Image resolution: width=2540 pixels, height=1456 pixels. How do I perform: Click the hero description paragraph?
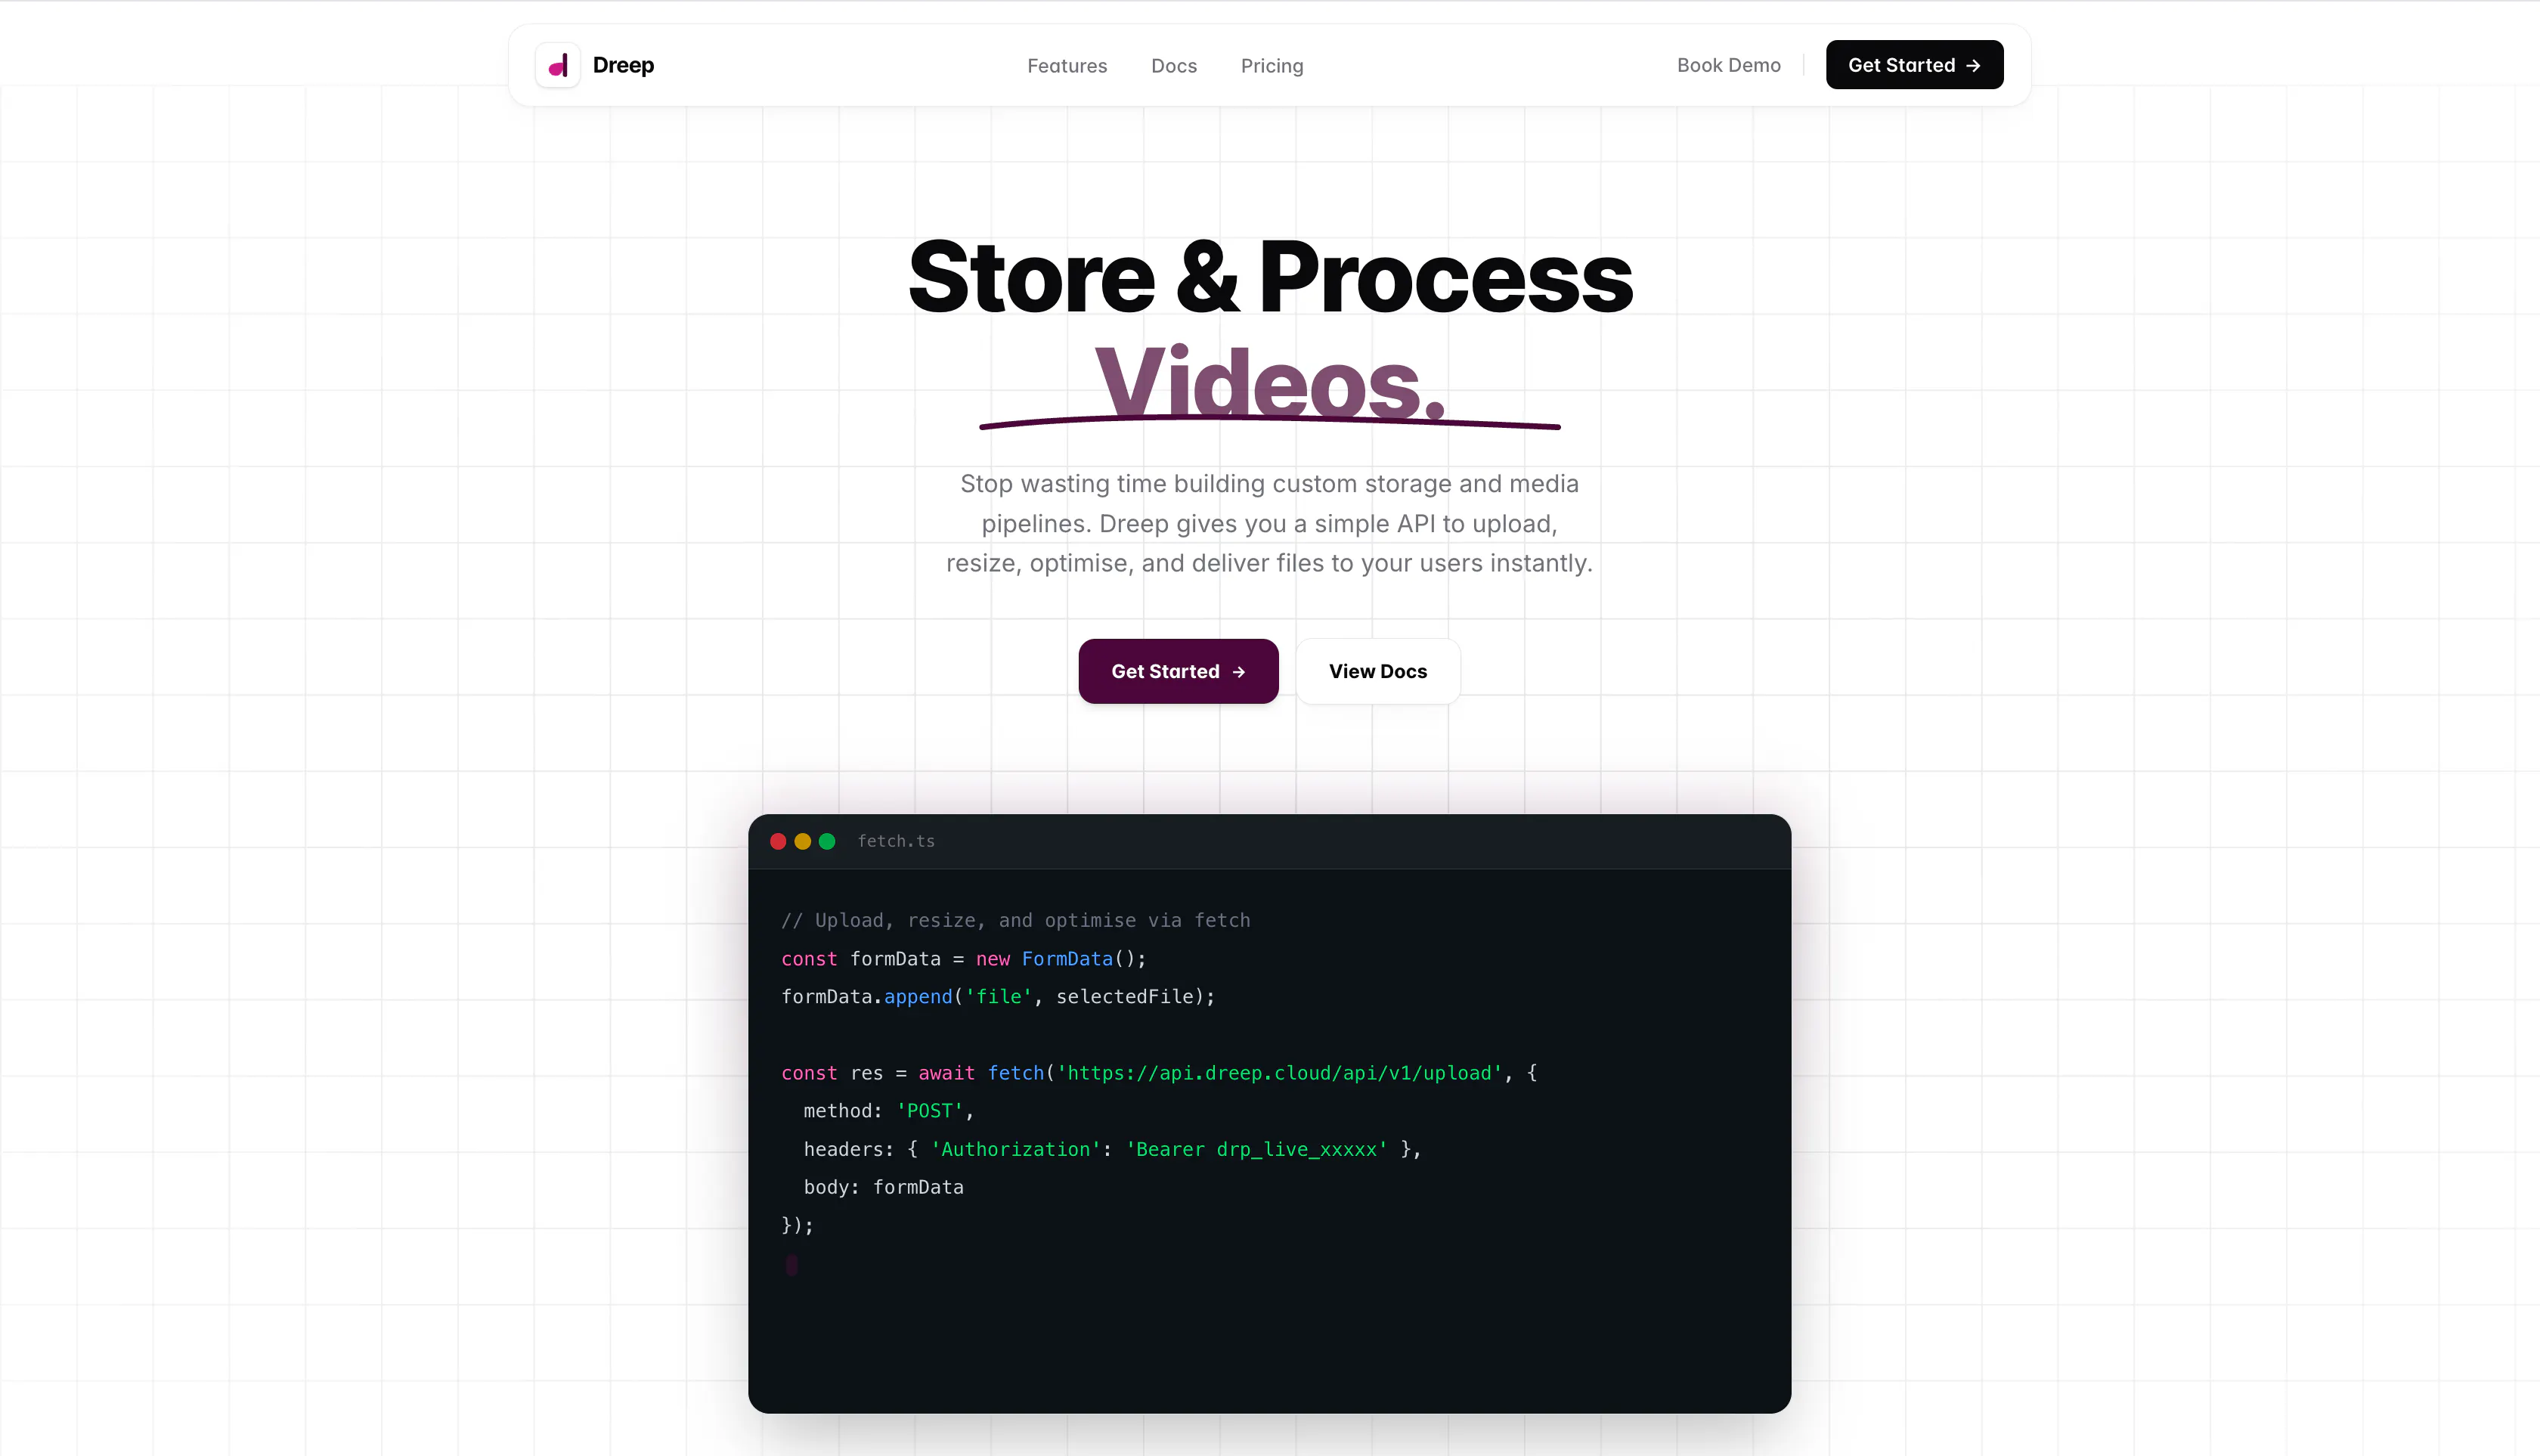point(1270,523)
